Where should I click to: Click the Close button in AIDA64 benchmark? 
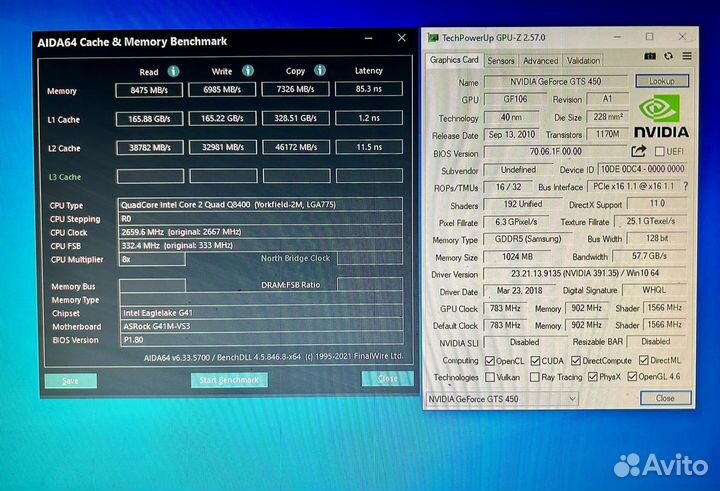click(388, 378)
